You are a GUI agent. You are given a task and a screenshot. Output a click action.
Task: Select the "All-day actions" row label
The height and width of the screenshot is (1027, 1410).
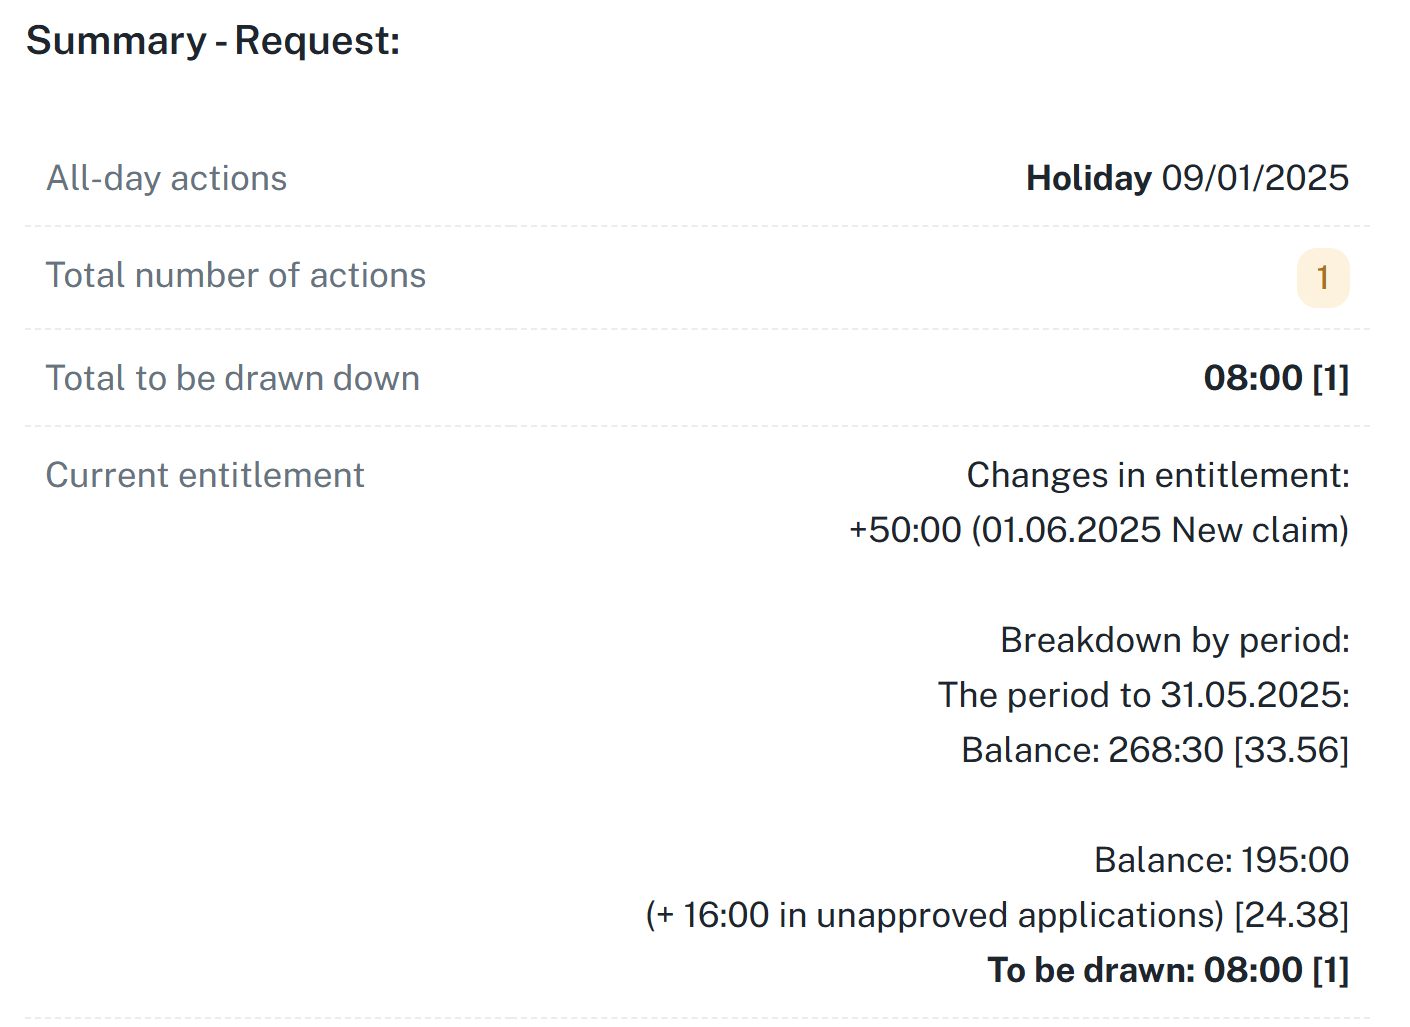tap(167, 178)
